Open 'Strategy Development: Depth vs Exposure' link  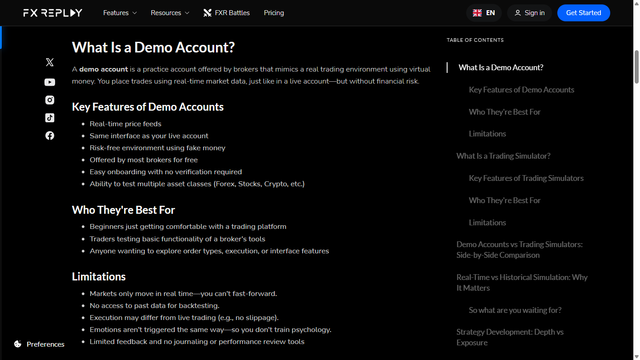[510, 337]
